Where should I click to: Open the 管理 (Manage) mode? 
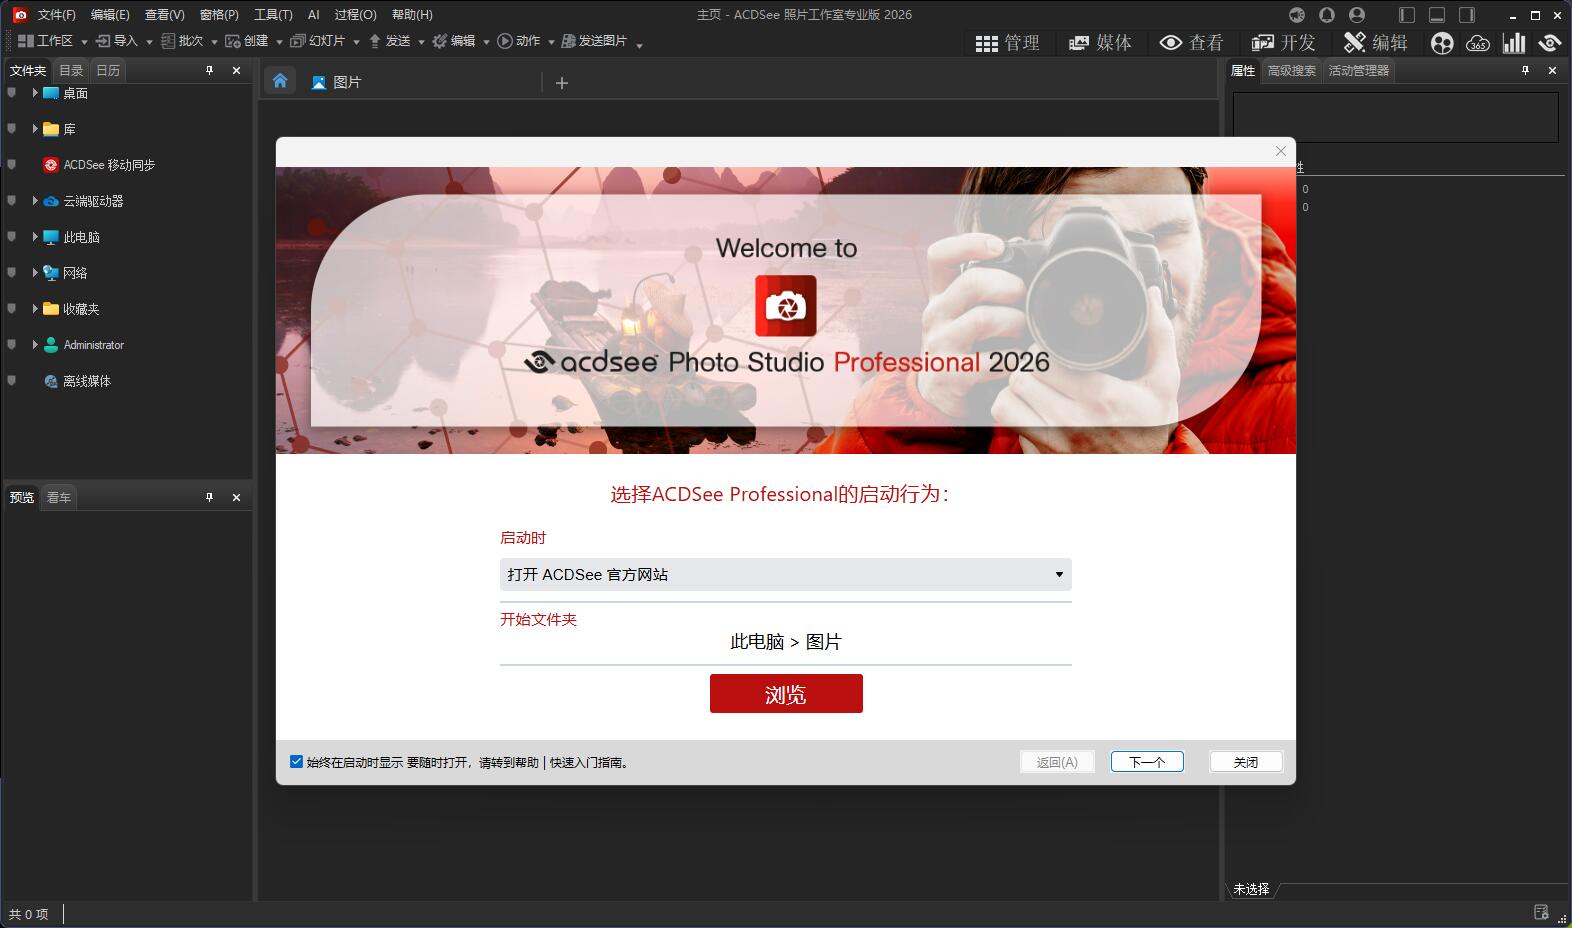(1007, 43)
